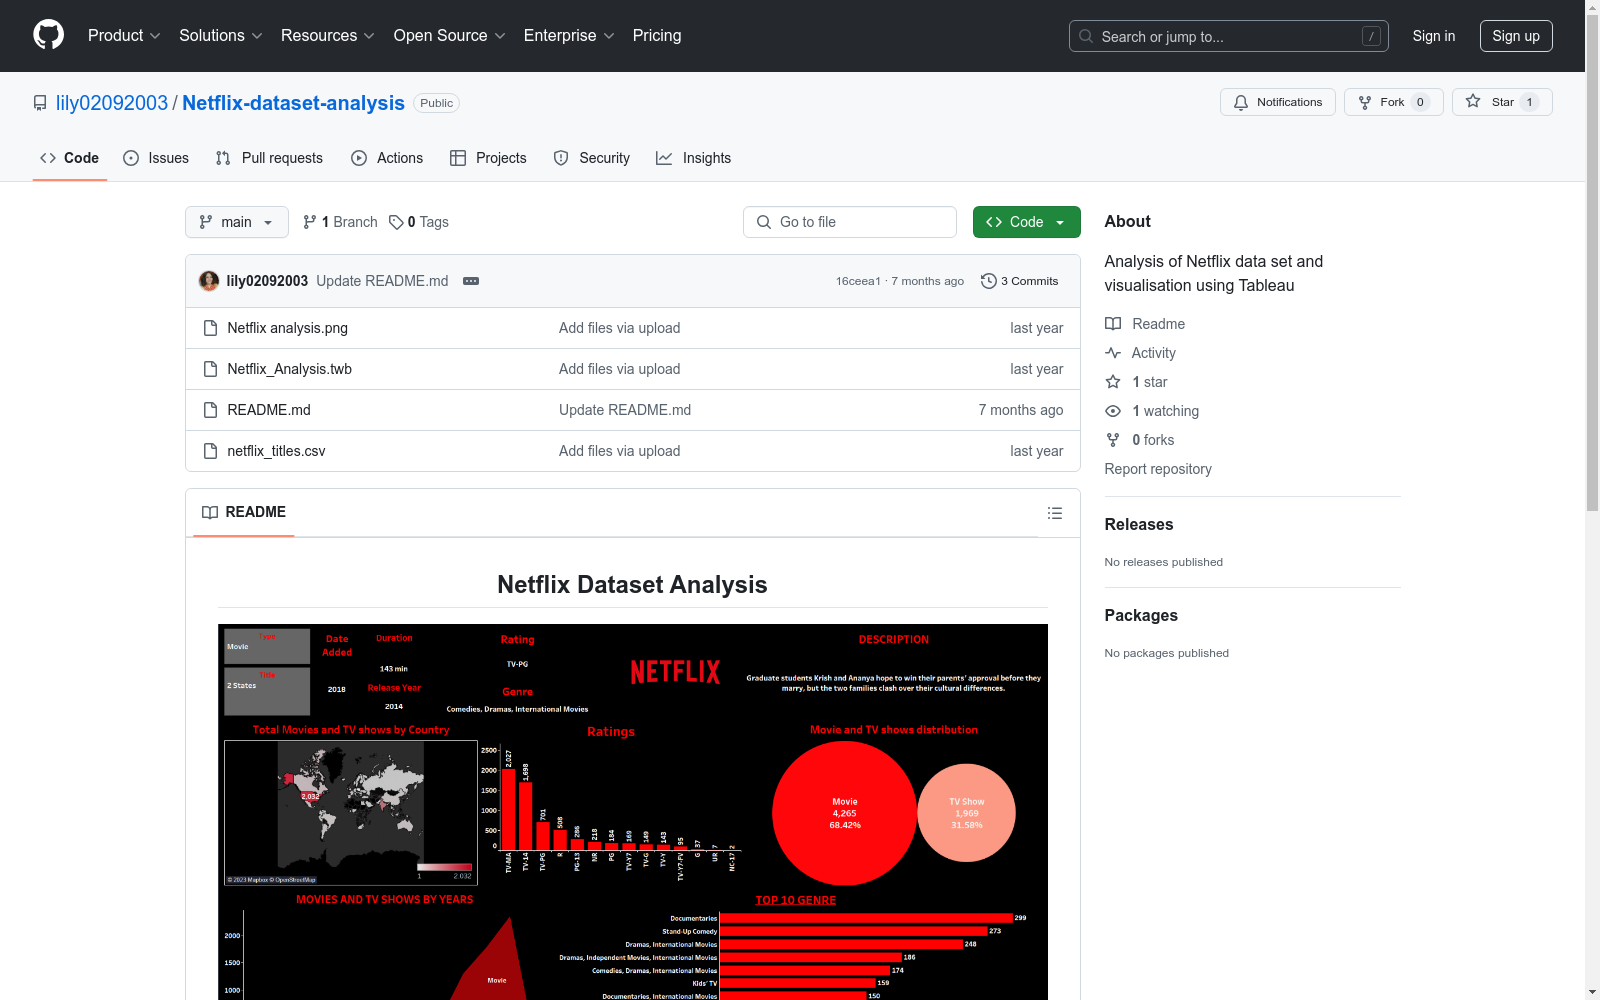This screenshot has width=1600, height=1000.
Task: Click Report repository link
Action: [1158, 469]
